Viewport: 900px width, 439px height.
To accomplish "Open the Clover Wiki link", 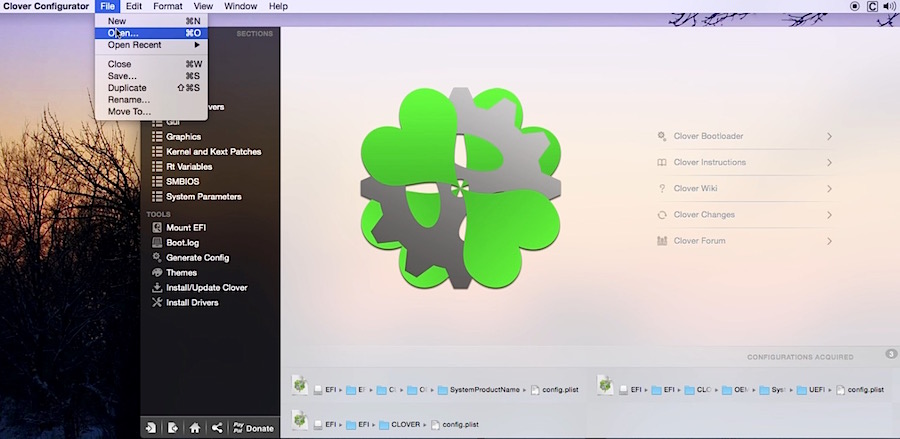I will pyautogui.click(x=696, y=188).
